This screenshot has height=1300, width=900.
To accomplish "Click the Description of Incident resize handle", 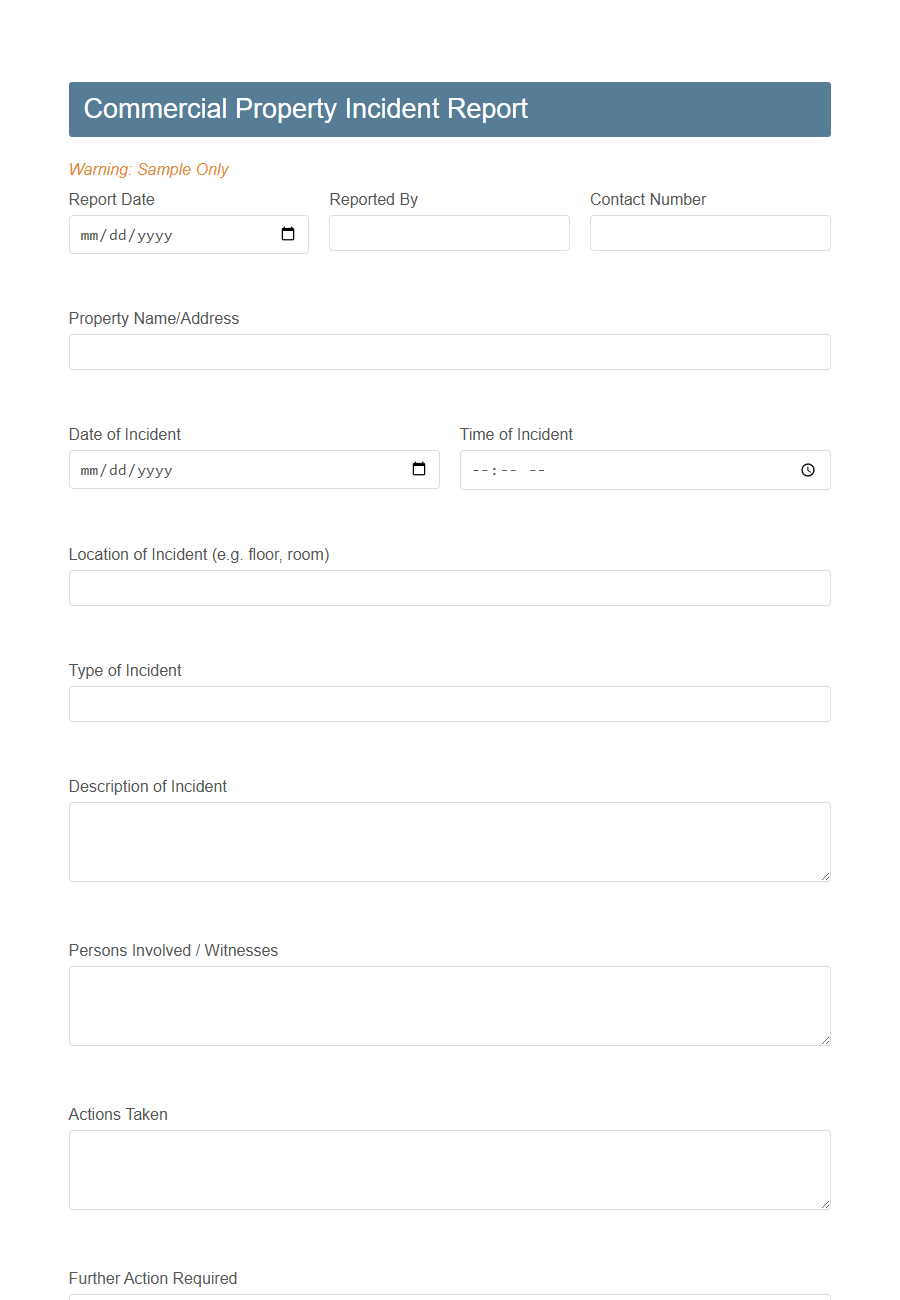I will tap(826, 877).
